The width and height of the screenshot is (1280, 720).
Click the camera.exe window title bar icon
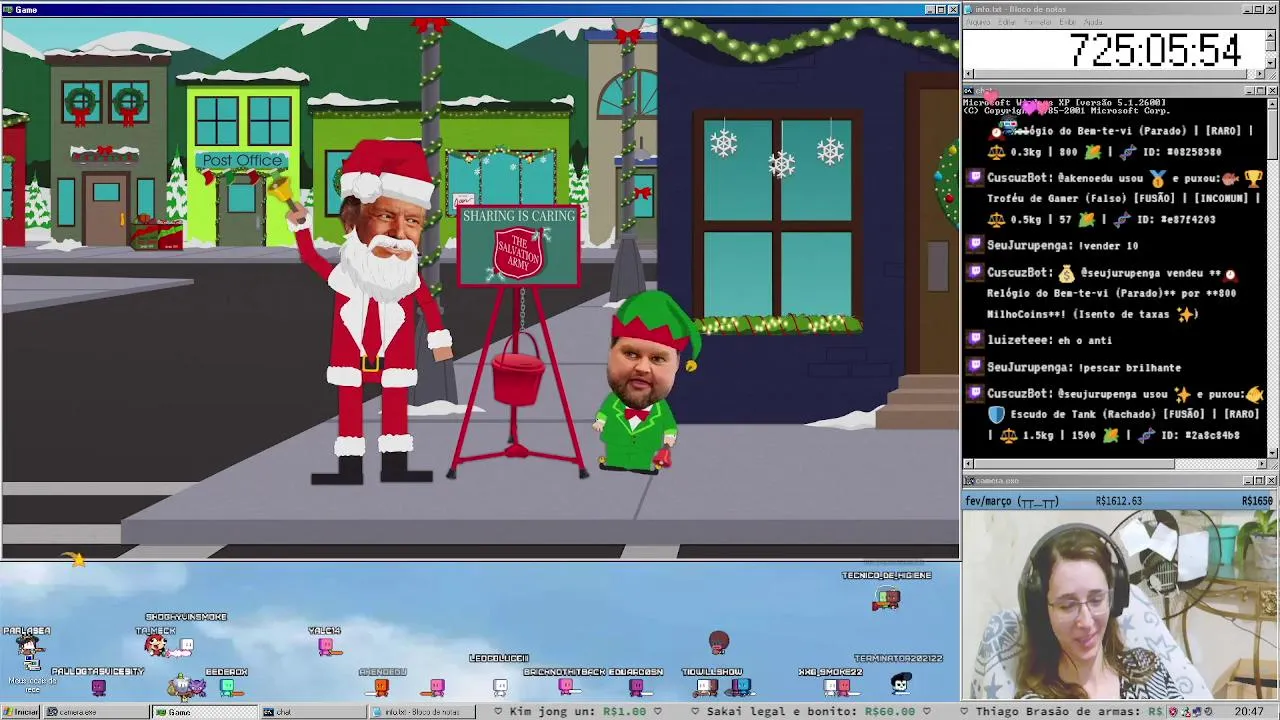click(x=969, y=481)
